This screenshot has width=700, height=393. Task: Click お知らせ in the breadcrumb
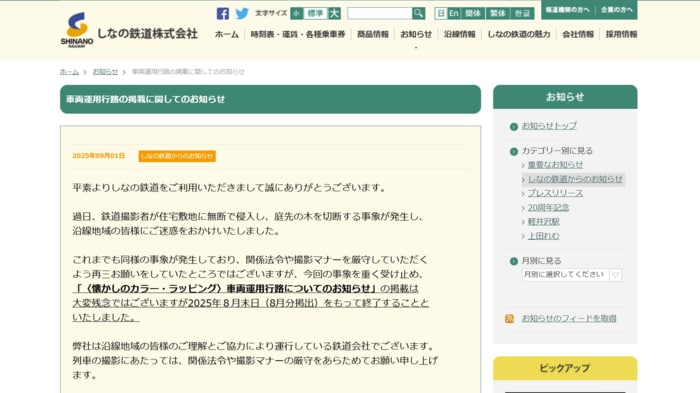tap(105, 72)
